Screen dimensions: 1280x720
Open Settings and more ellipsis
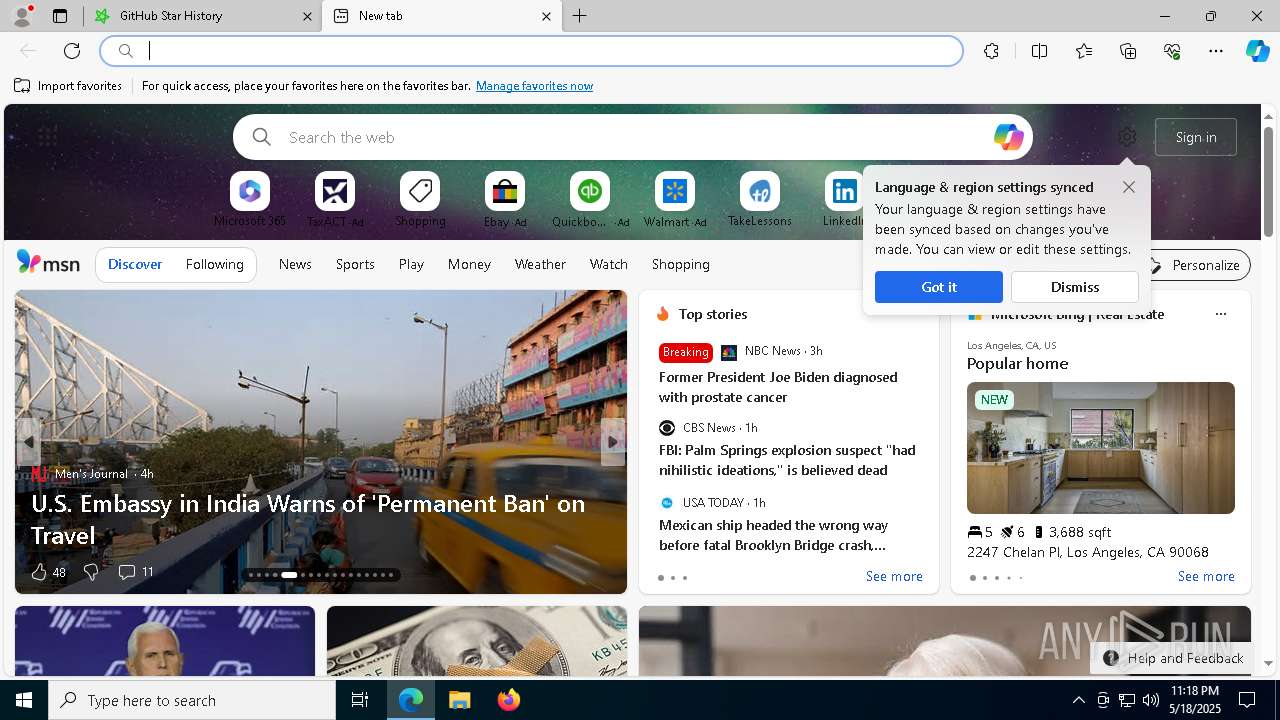pos(1216,51)
